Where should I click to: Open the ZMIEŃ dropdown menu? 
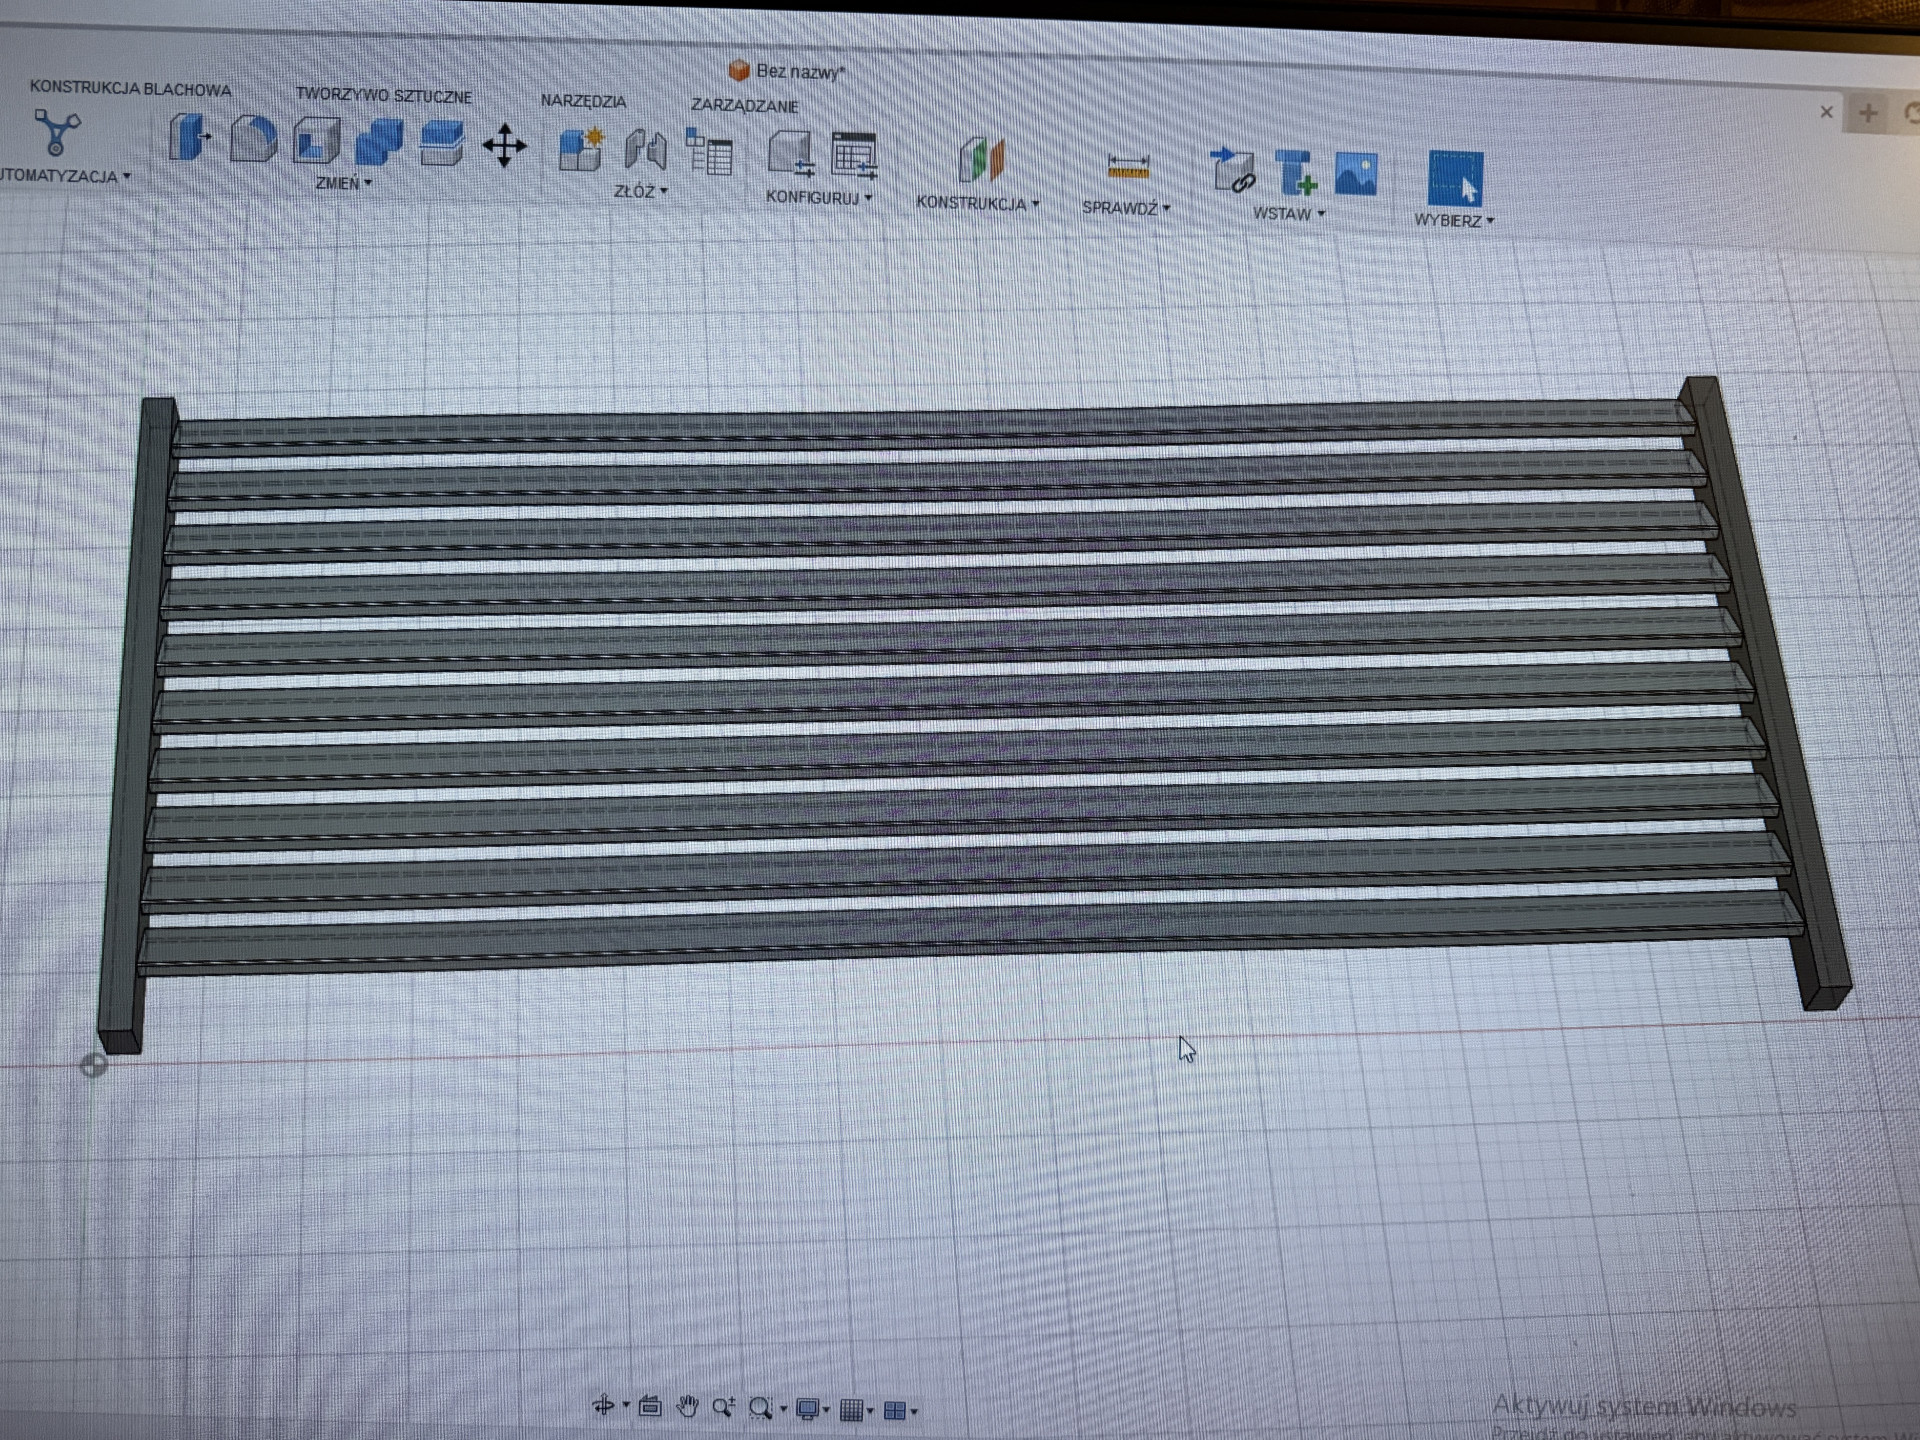pos(343,183)
